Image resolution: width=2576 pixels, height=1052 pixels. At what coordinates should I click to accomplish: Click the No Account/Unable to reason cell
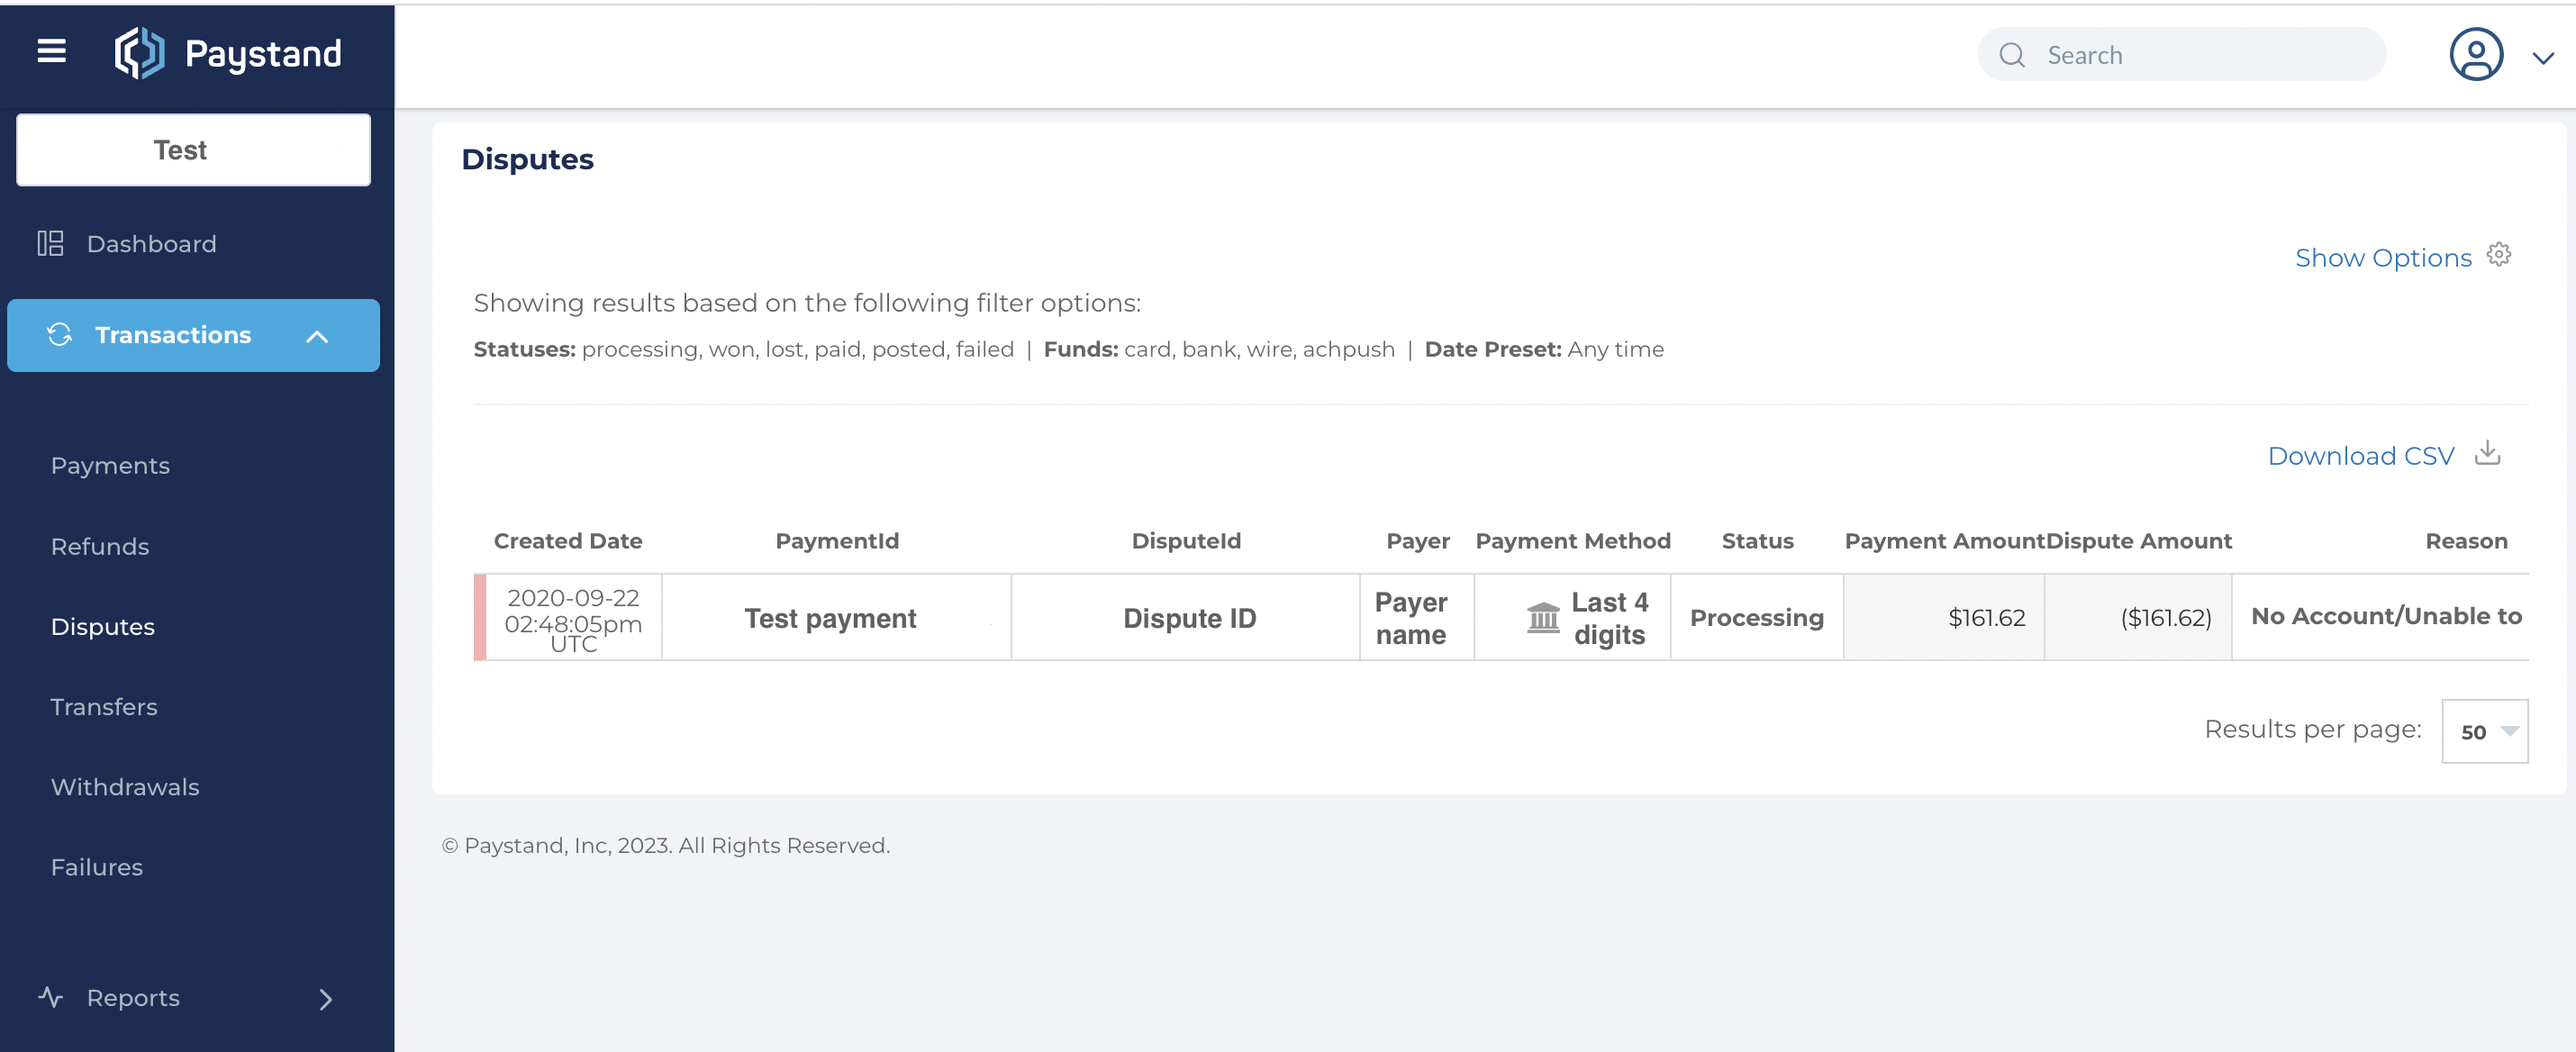(2381, 616)
